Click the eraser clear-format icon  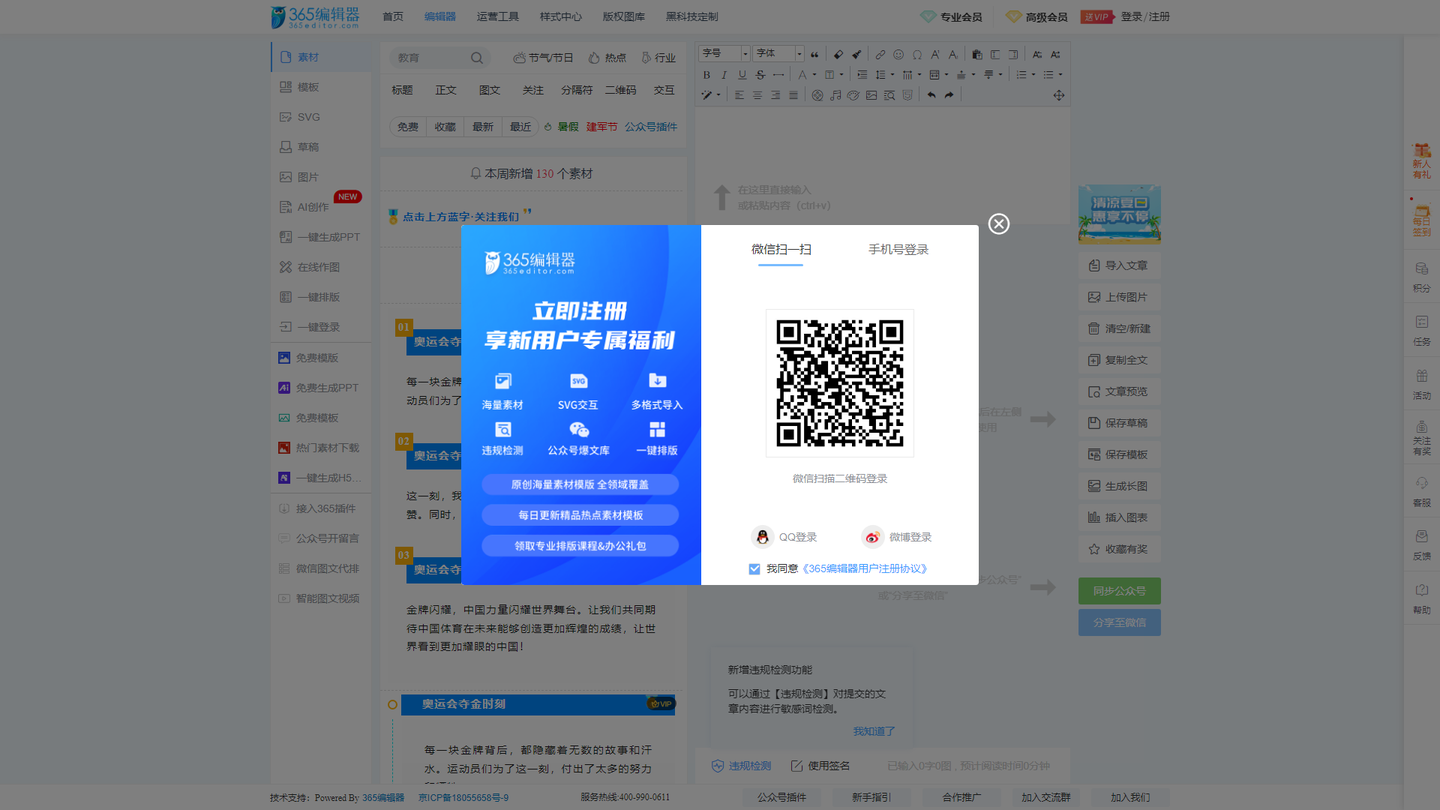point(838,55)
